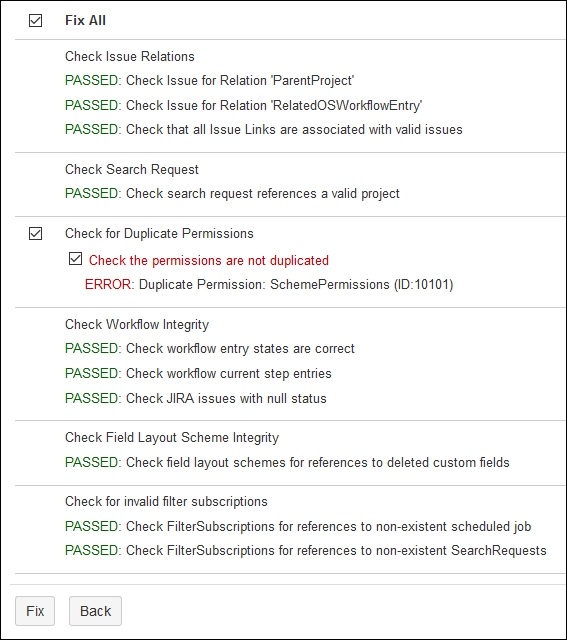Image resolution: width=567 pixels, height=640 pixels.
Task: Uncheck the Fix All checkbox
Action: tap(36, 20)
